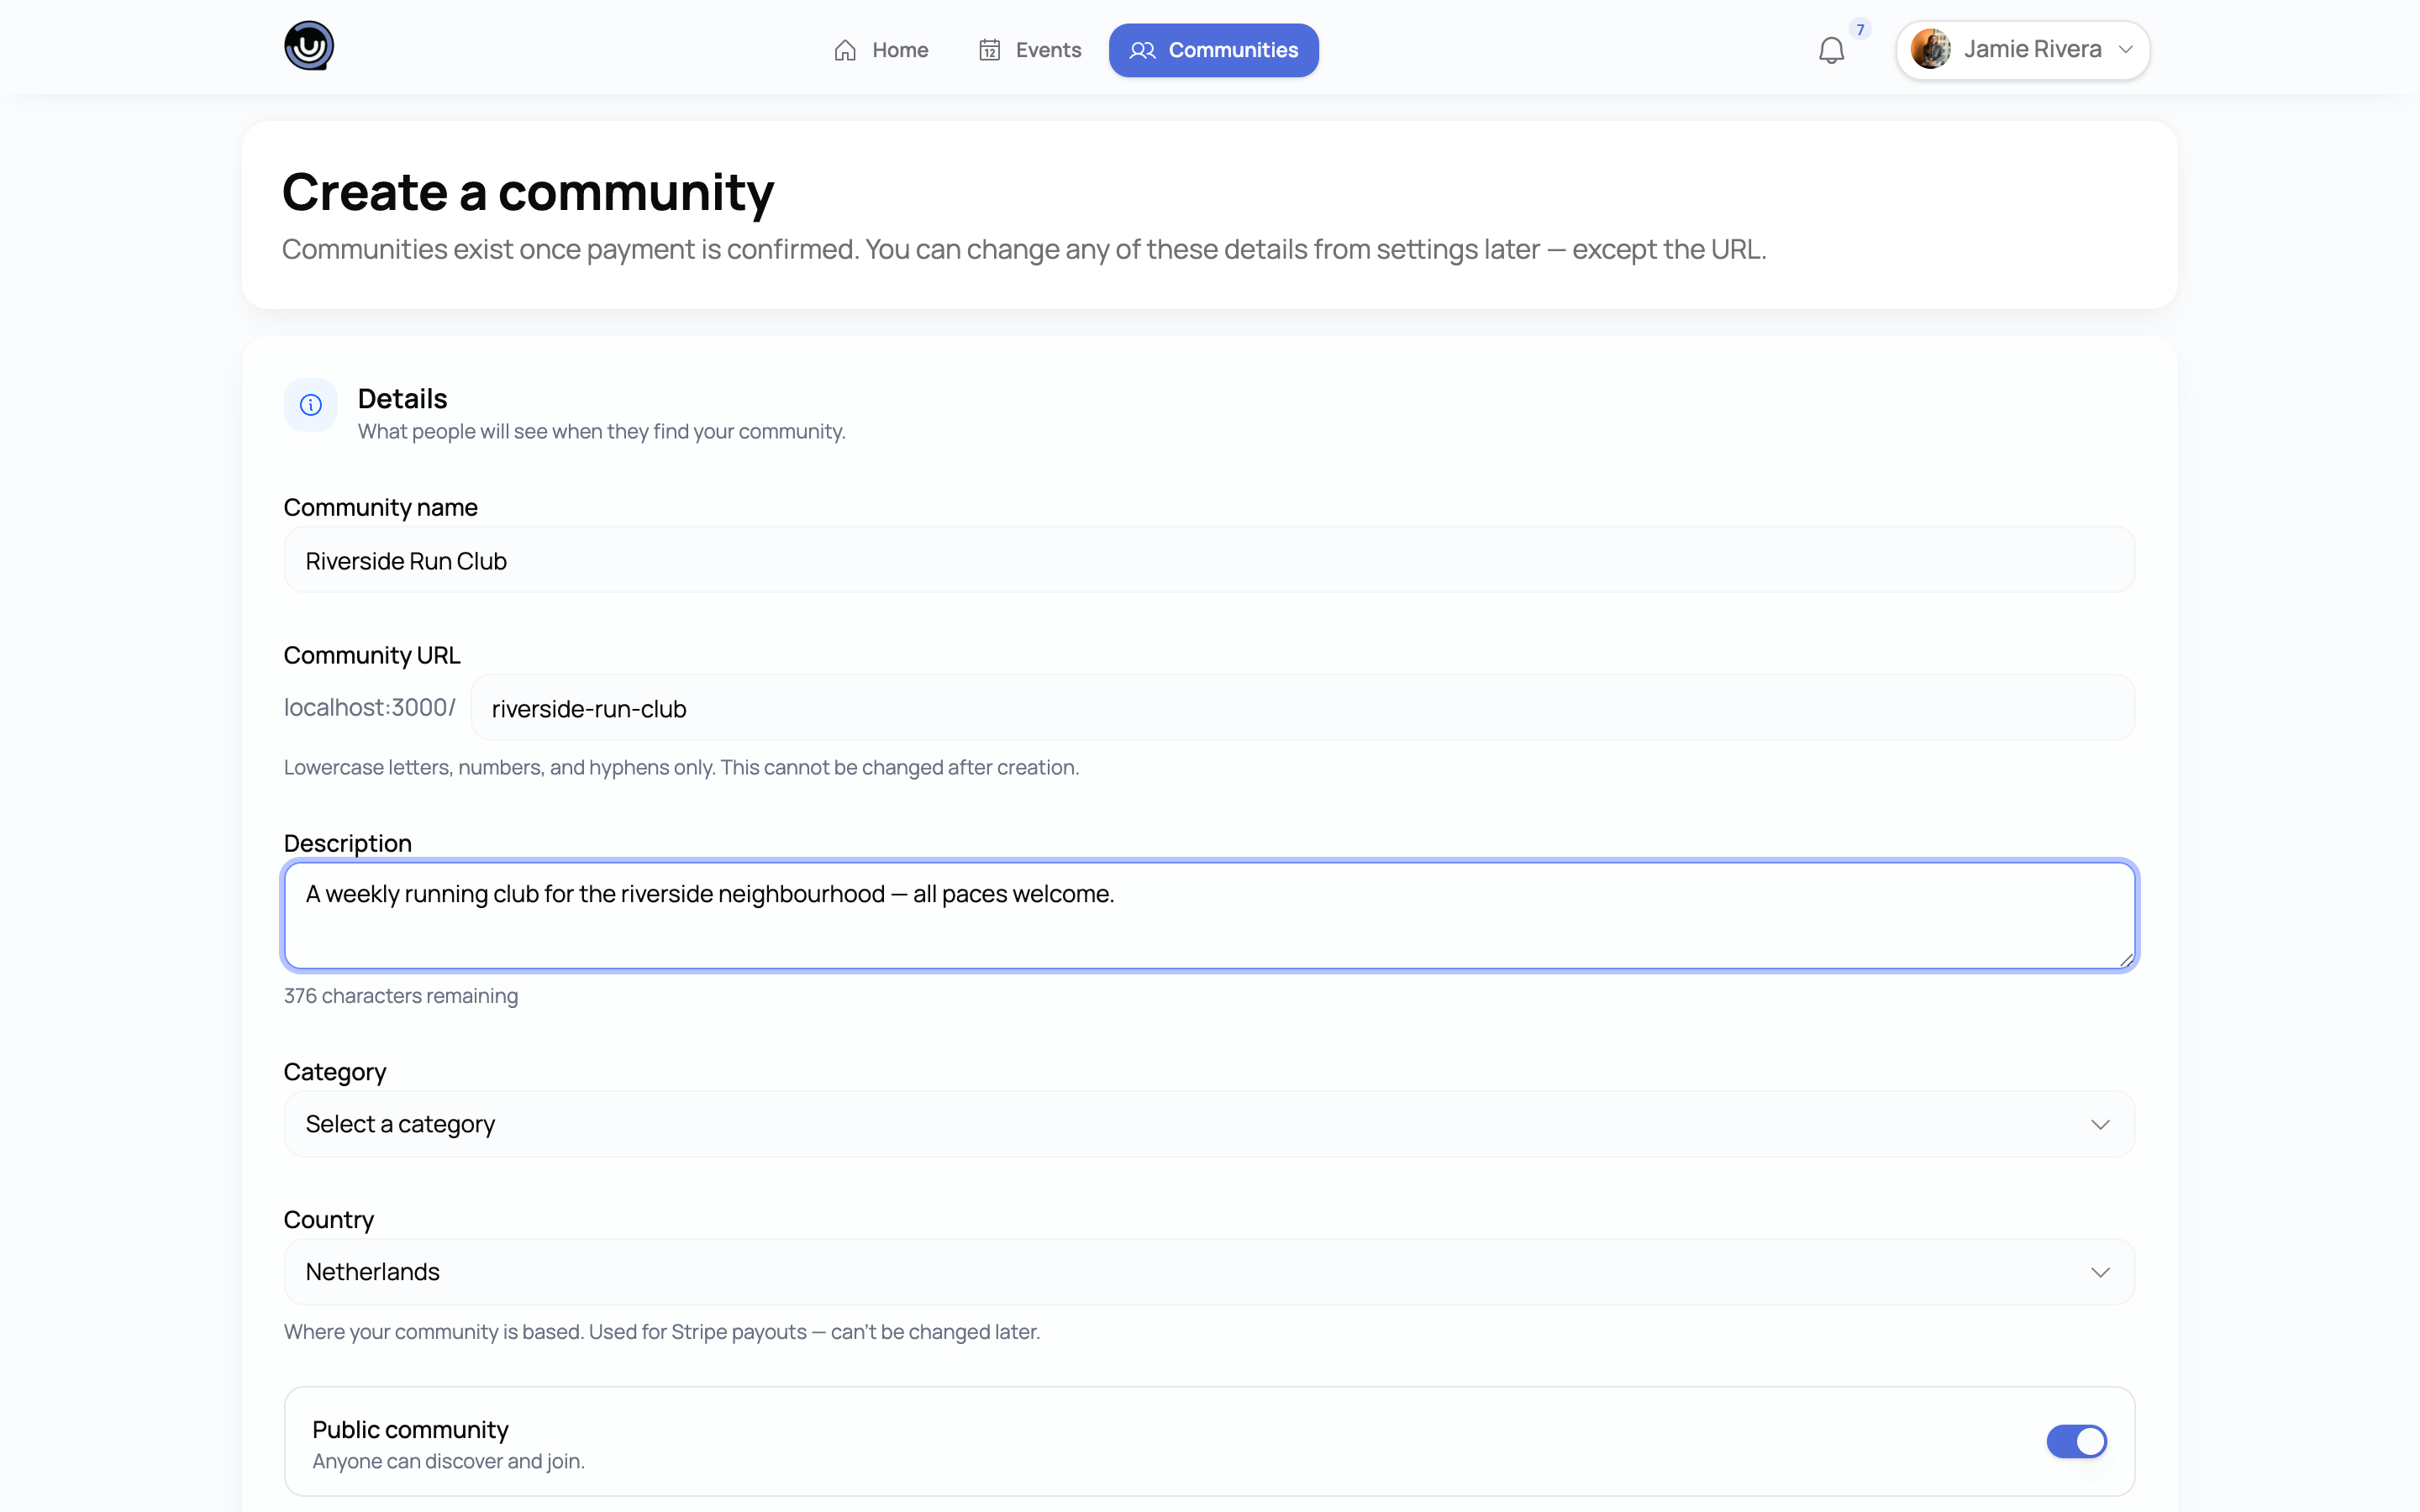Click the Description textarea resize handle
This screenshot has width=2420, height=1512.
[x=2125, y=959]
